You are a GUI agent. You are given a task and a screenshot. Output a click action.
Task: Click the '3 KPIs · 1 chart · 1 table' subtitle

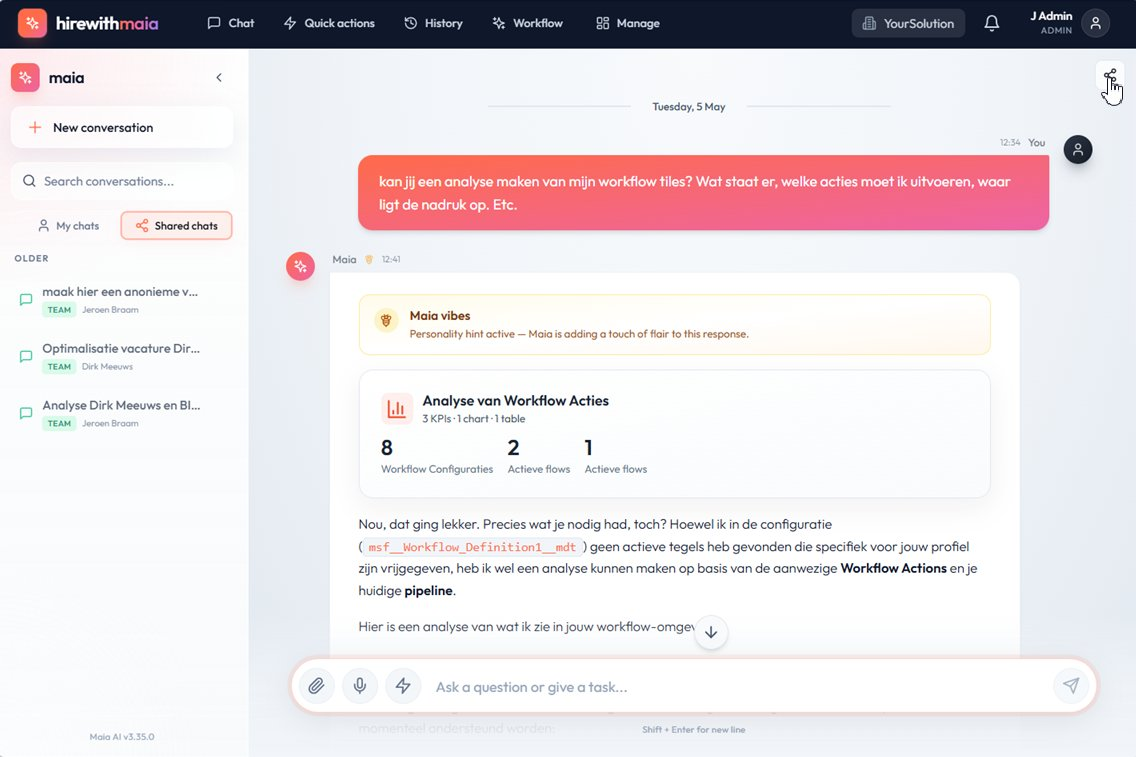pyautogui.click(x=474, y=419)
